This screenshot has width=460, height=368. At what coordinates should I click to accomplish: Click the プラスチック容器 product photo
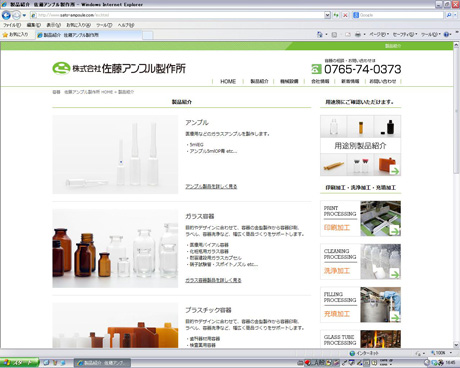tap(115, 325)
